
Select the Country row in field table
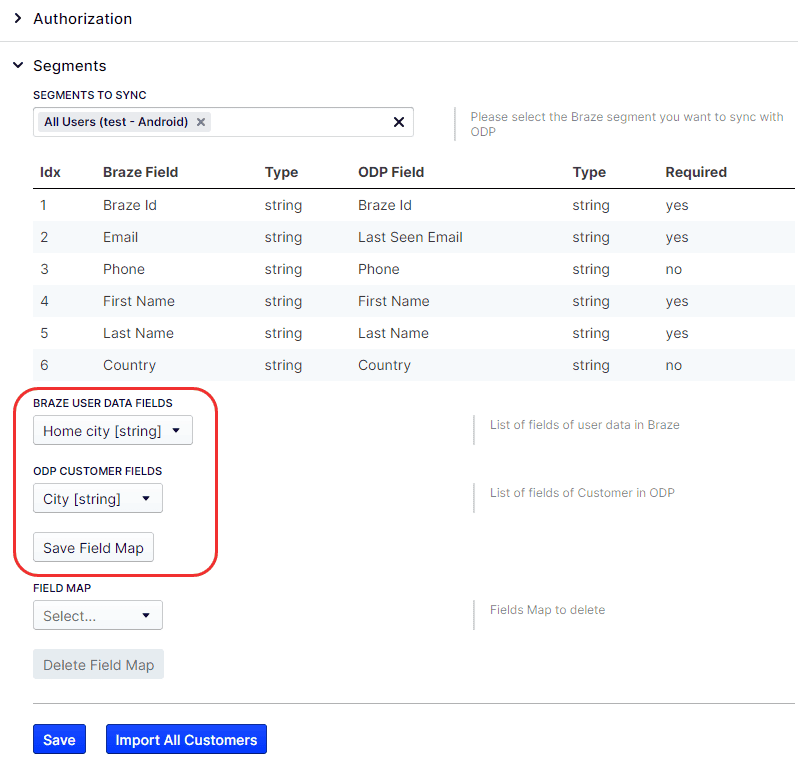(130, 365)
